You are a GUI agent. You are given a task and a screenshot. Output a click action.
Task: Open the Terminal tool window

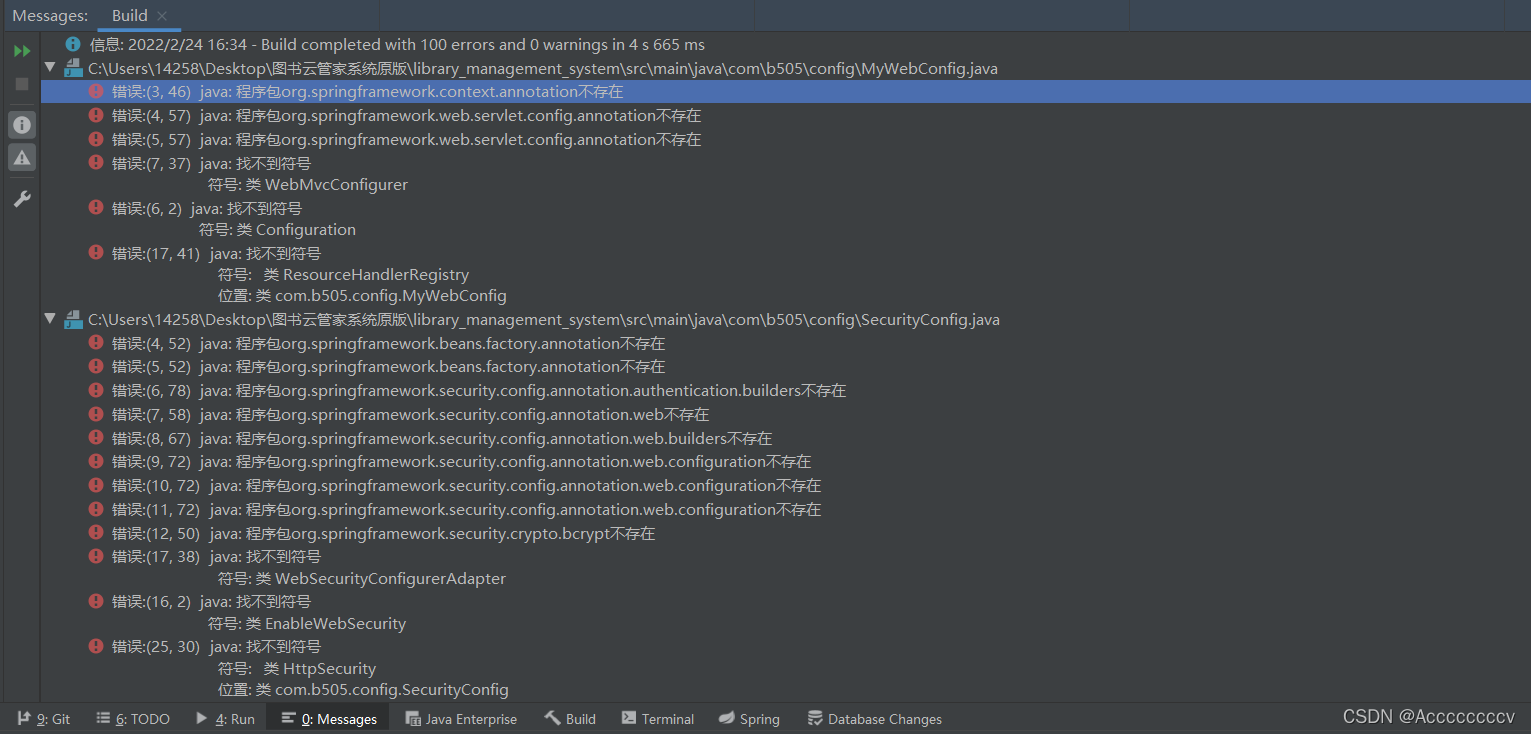point(657,719)
